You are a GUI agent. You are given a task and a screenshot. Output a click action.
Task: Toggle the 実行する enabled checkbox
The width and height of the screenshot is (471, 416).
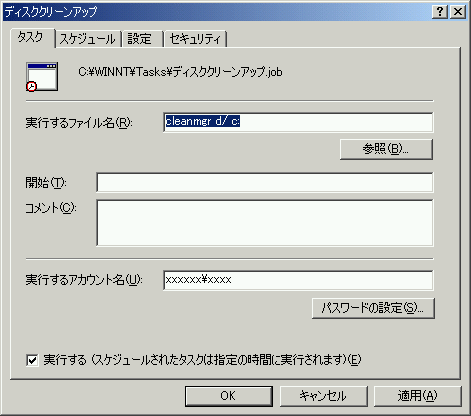point(32,360)
